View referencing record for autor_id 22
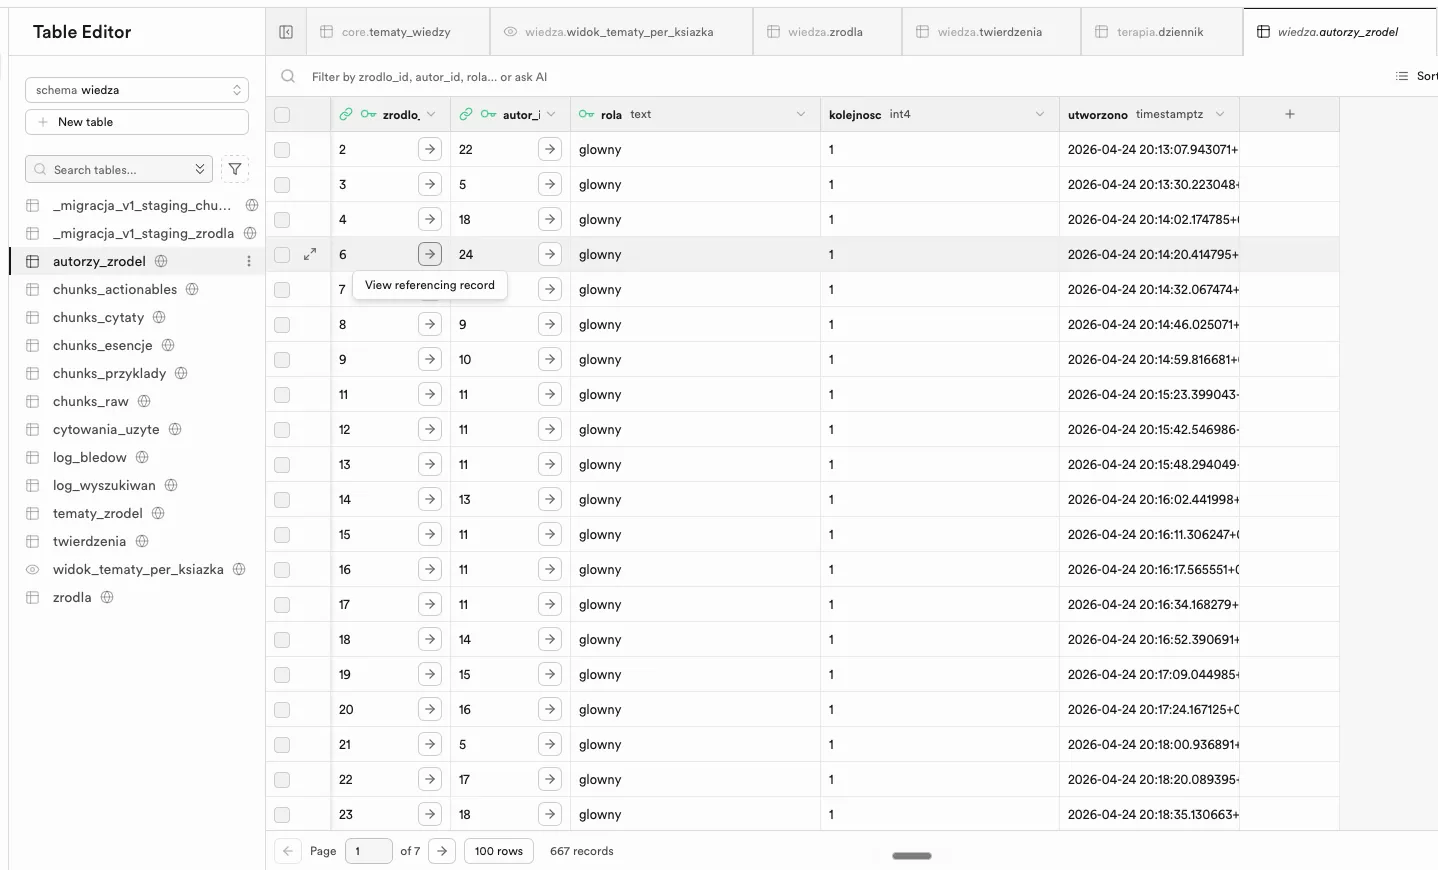The height and width of the screenshot is (870, 1438). tap(550, 149)
